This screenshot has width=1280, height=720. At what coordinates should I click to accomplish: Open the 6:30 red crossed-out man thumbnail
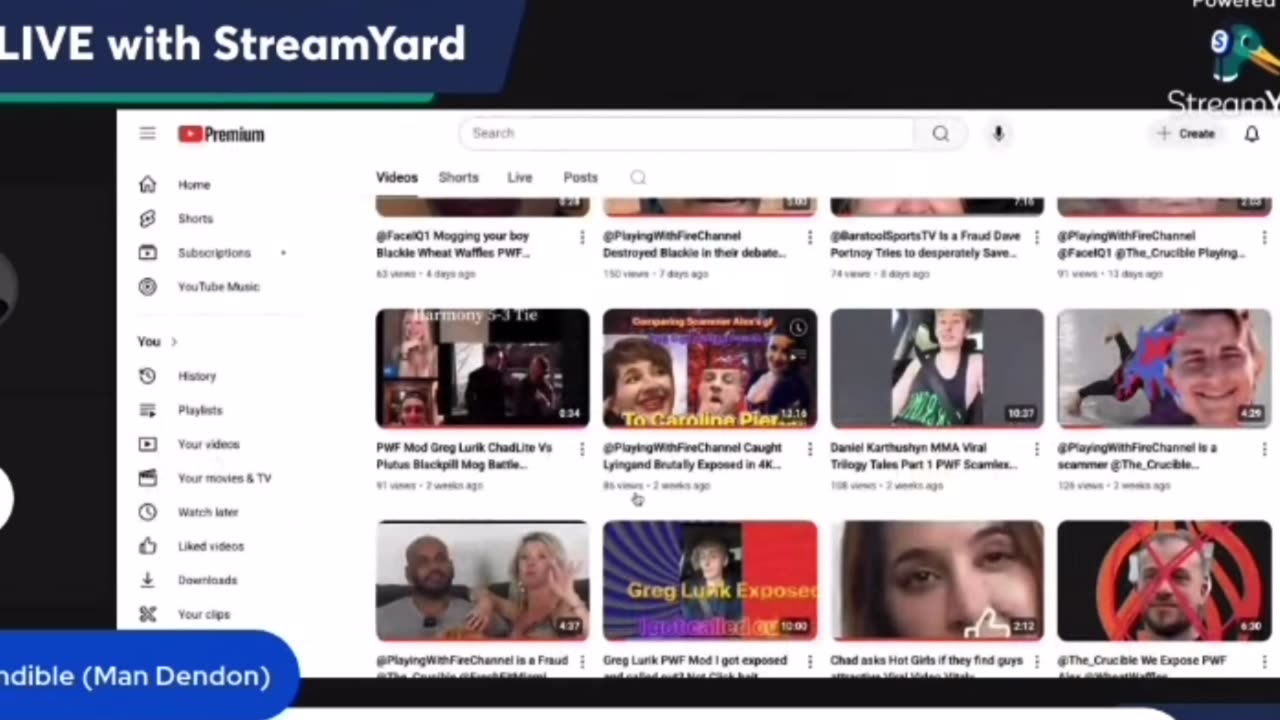1164,580
